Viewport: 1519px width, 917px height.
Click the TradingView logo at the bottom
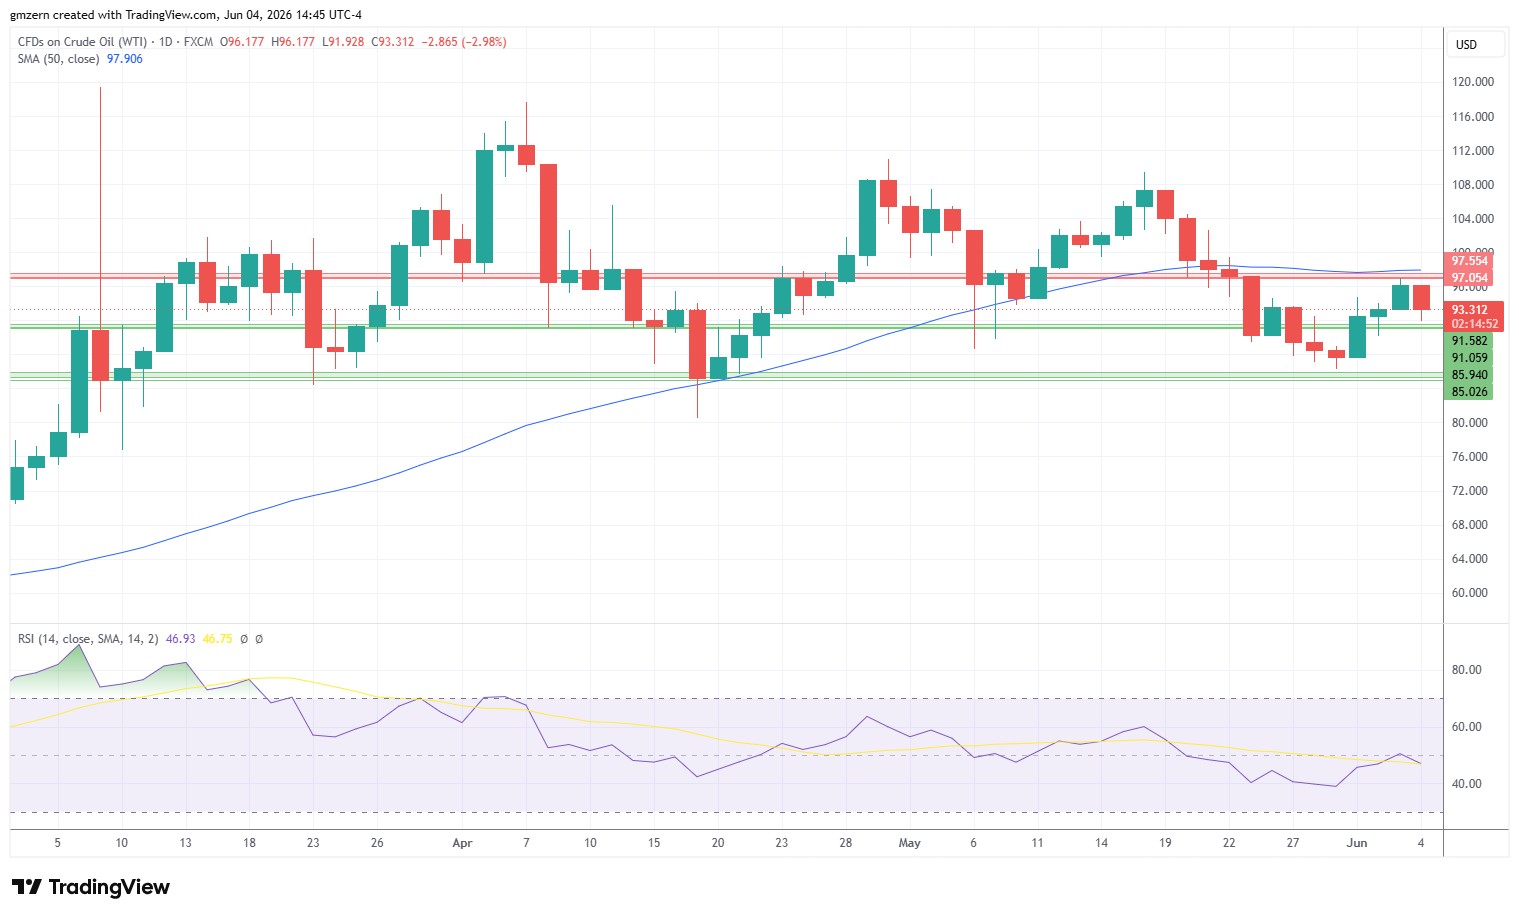90,887
